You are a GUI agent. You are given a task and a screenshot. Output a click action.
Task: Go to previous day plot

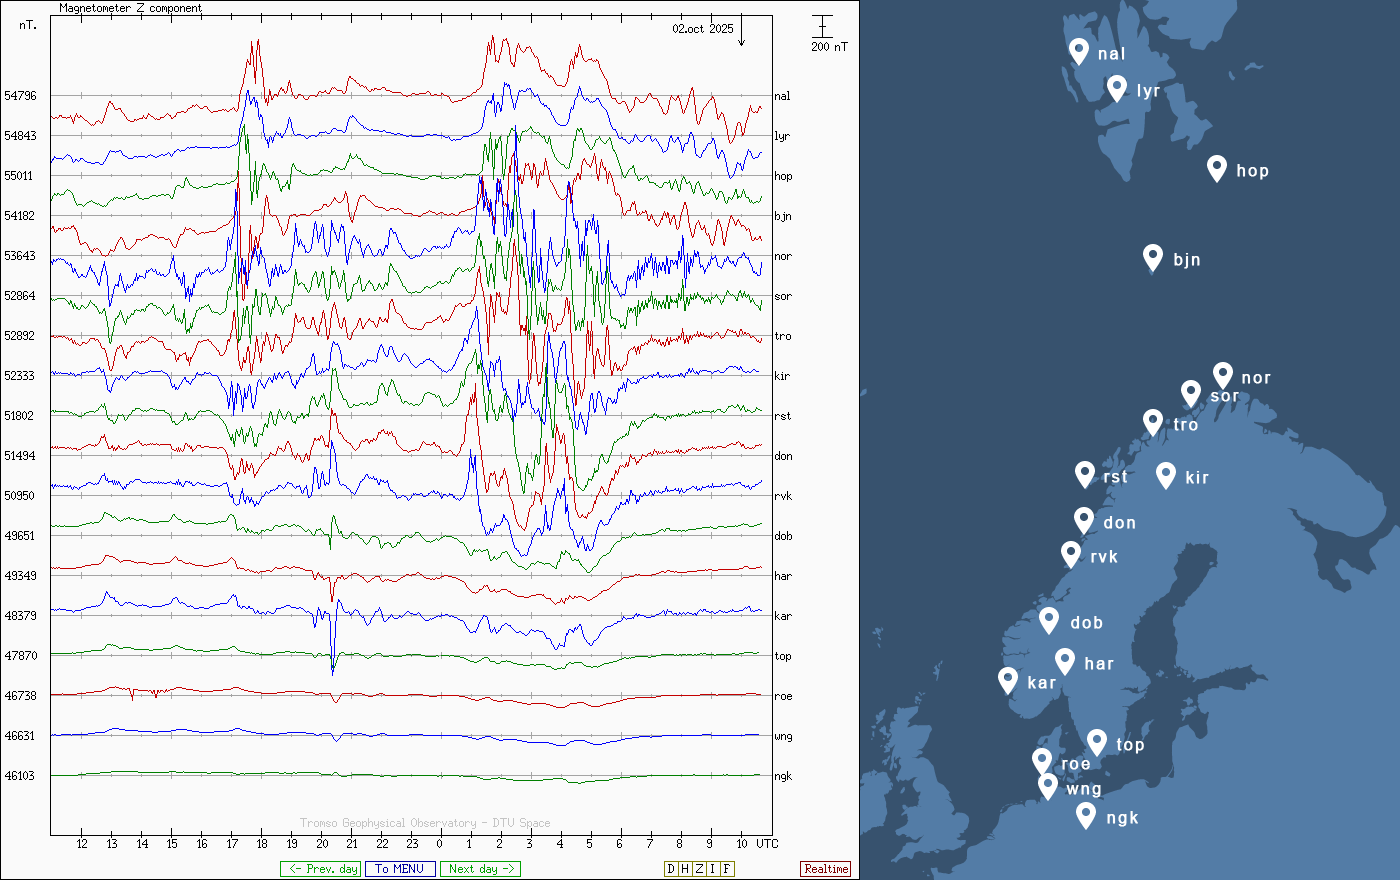[320, 869]
